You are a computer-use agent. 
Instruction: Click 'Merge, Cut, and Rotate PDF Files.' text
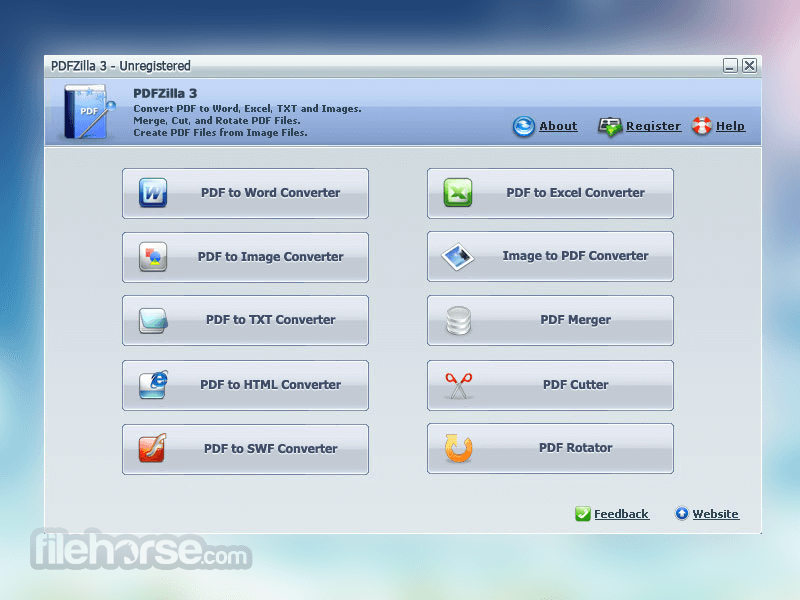click(x=216, y=121)
